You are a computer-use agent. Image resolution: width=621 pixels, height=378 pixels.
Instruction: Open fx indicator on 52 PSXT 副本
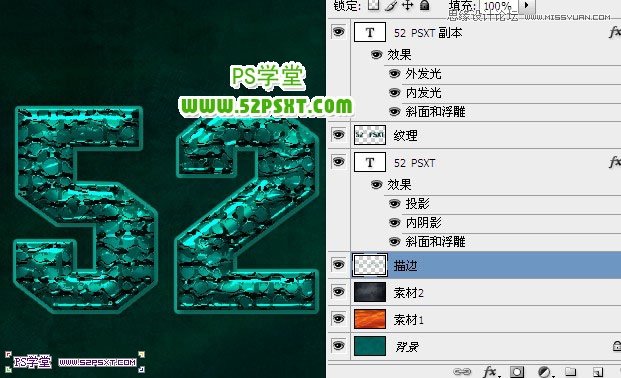pyautogui.click(x=615, y=32)
